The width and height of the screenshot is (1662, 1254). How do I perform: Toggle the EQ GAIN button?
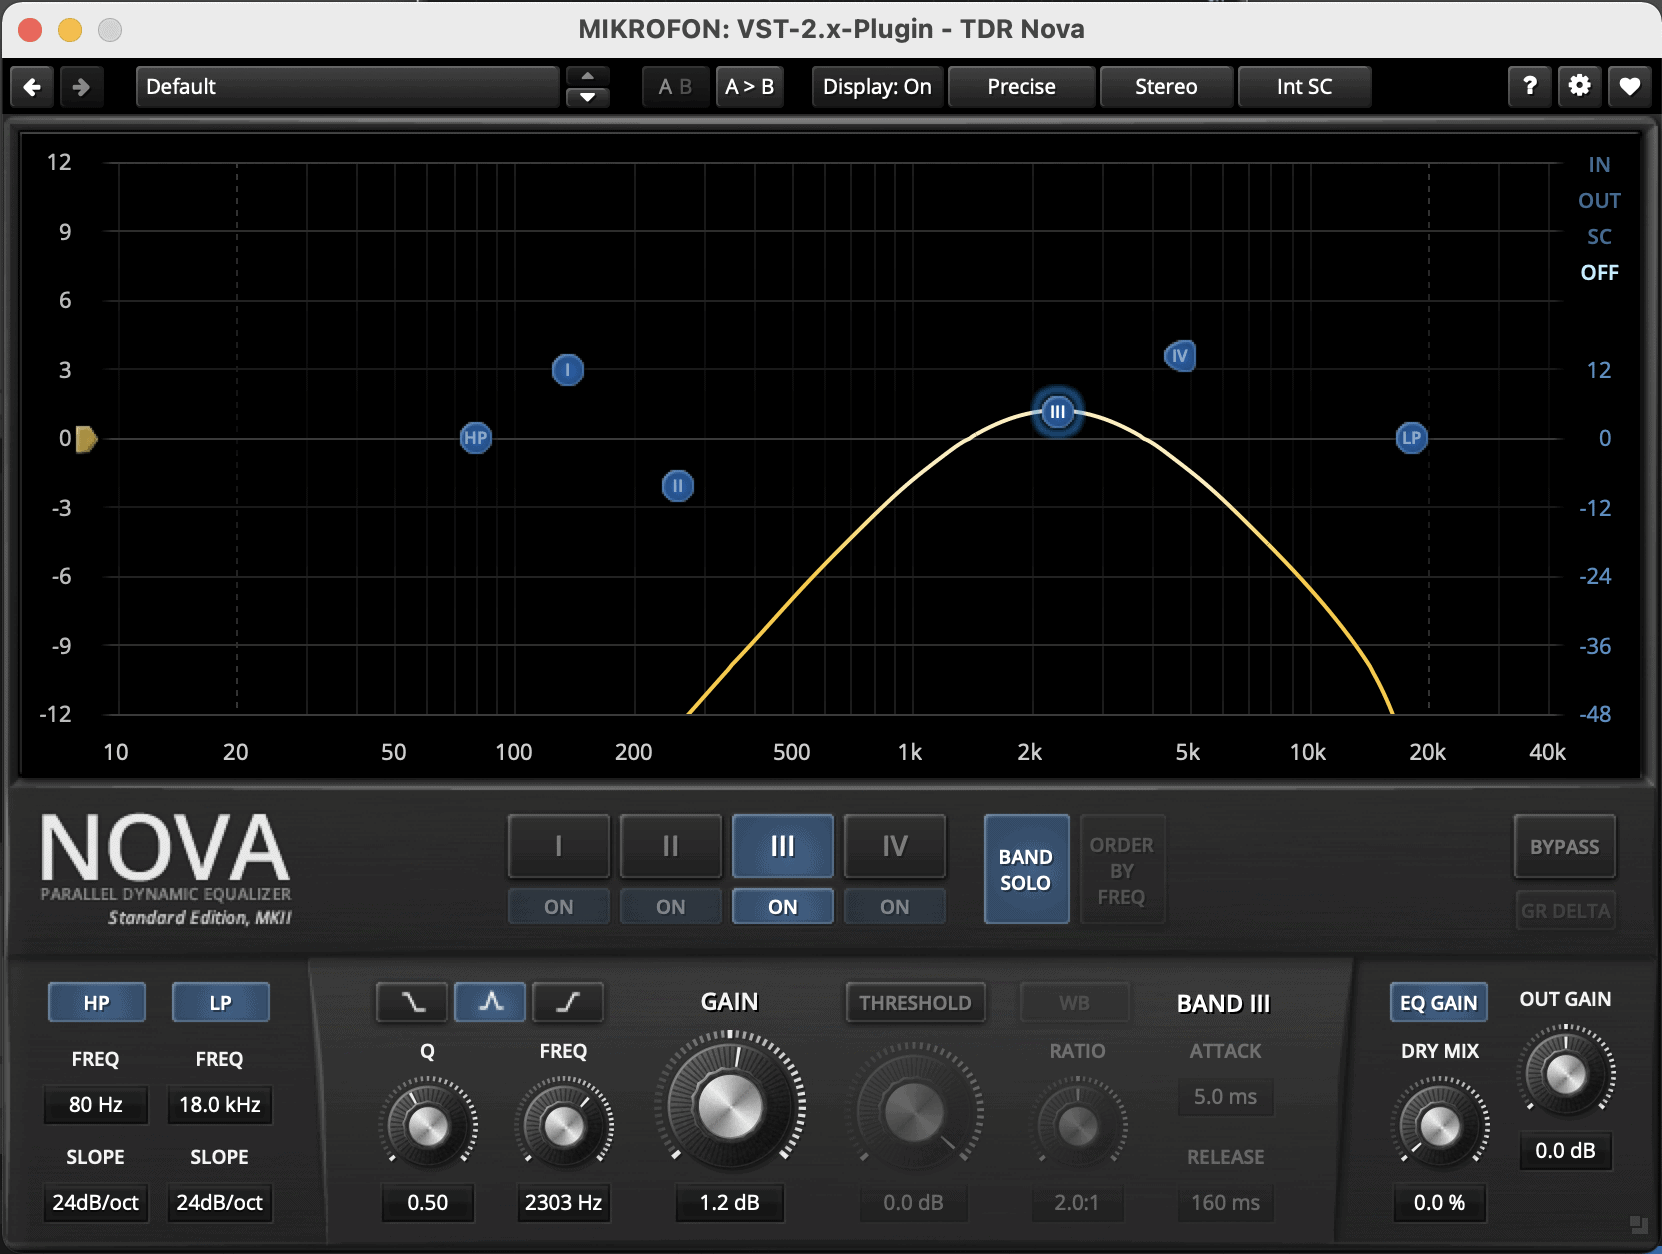tap(1439, 1003)
